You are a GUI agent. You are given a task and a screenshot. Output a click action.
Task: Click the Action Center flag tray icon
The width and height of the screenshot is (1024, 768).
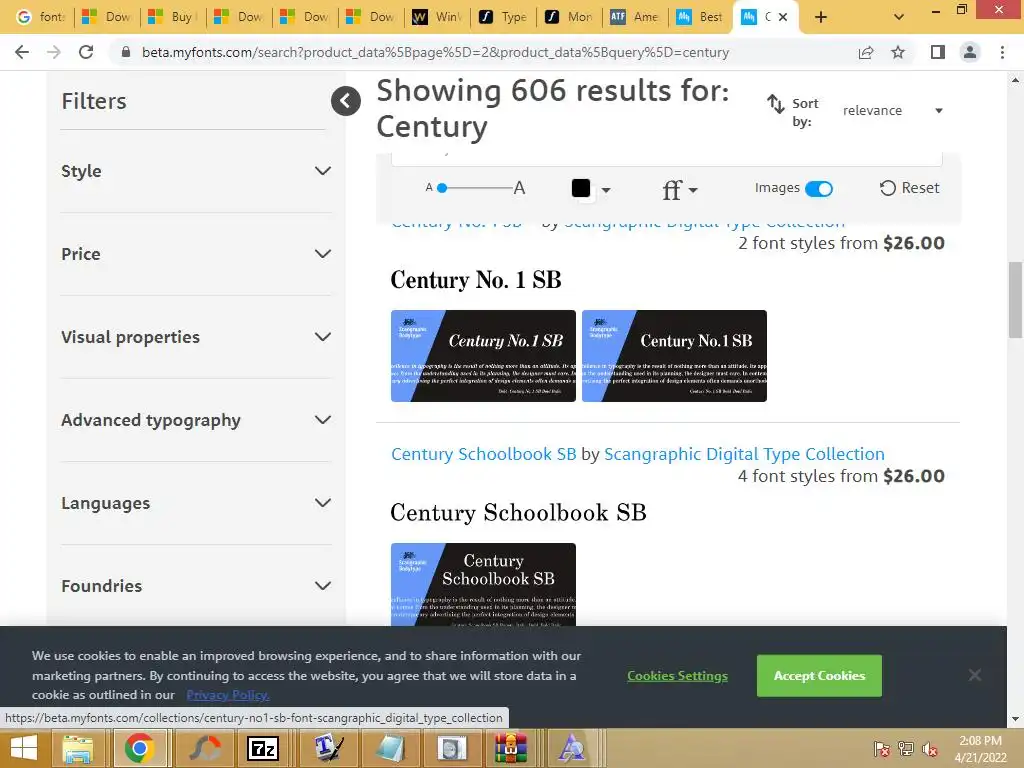pyautogui.click(x=881, y=749)
